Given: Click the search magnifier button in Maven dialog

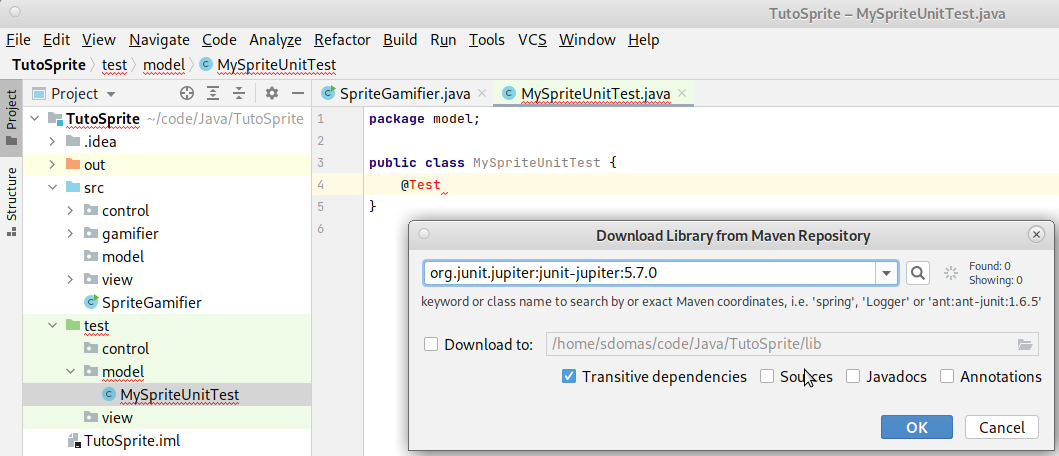Looking at the screenshot, I should (917, 272).
